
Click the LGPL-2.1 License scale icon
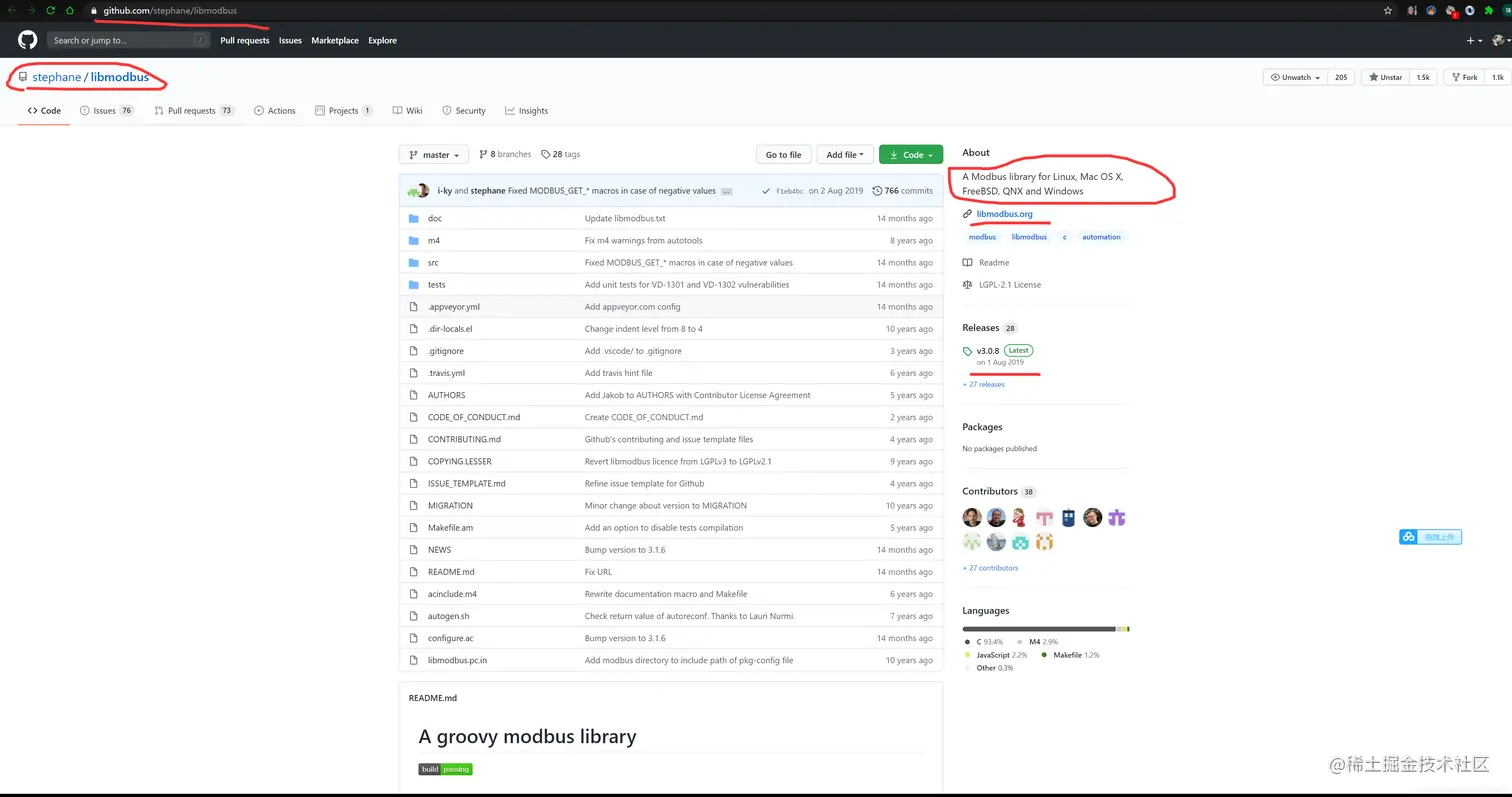967,284
